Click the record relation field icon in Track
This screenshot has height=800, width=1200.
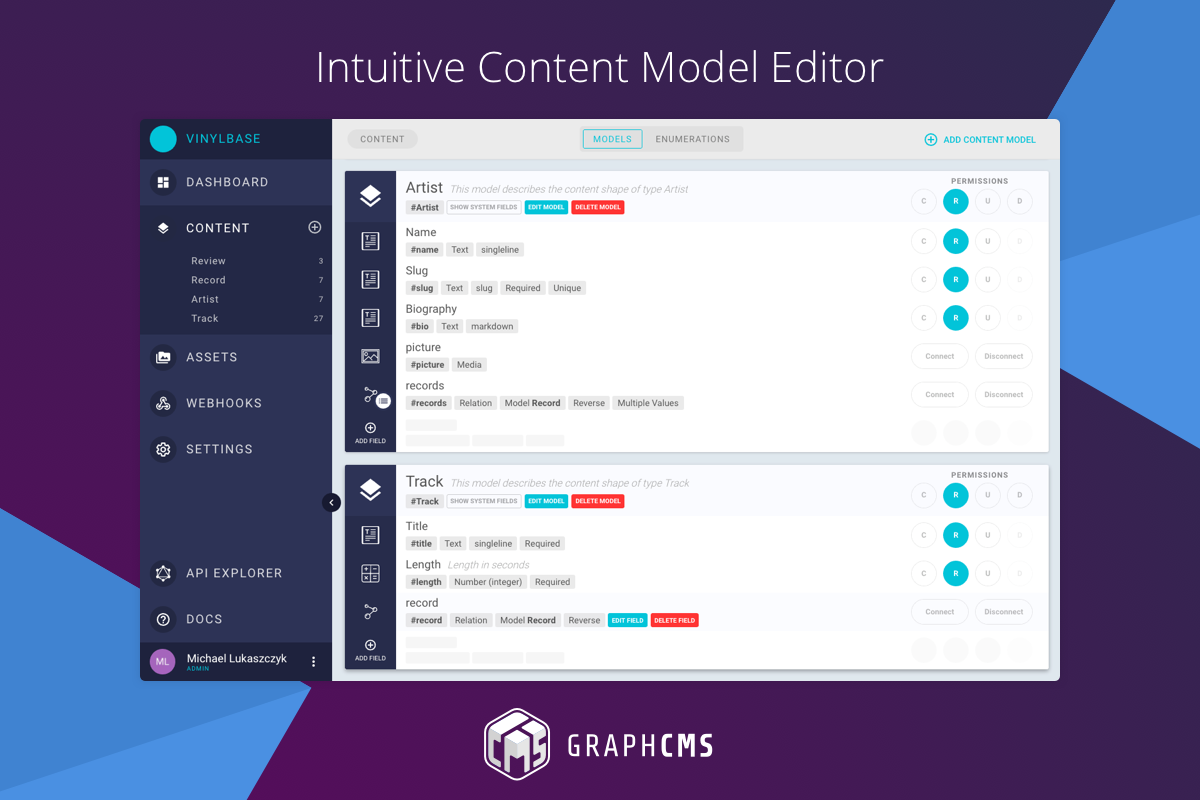370,611
